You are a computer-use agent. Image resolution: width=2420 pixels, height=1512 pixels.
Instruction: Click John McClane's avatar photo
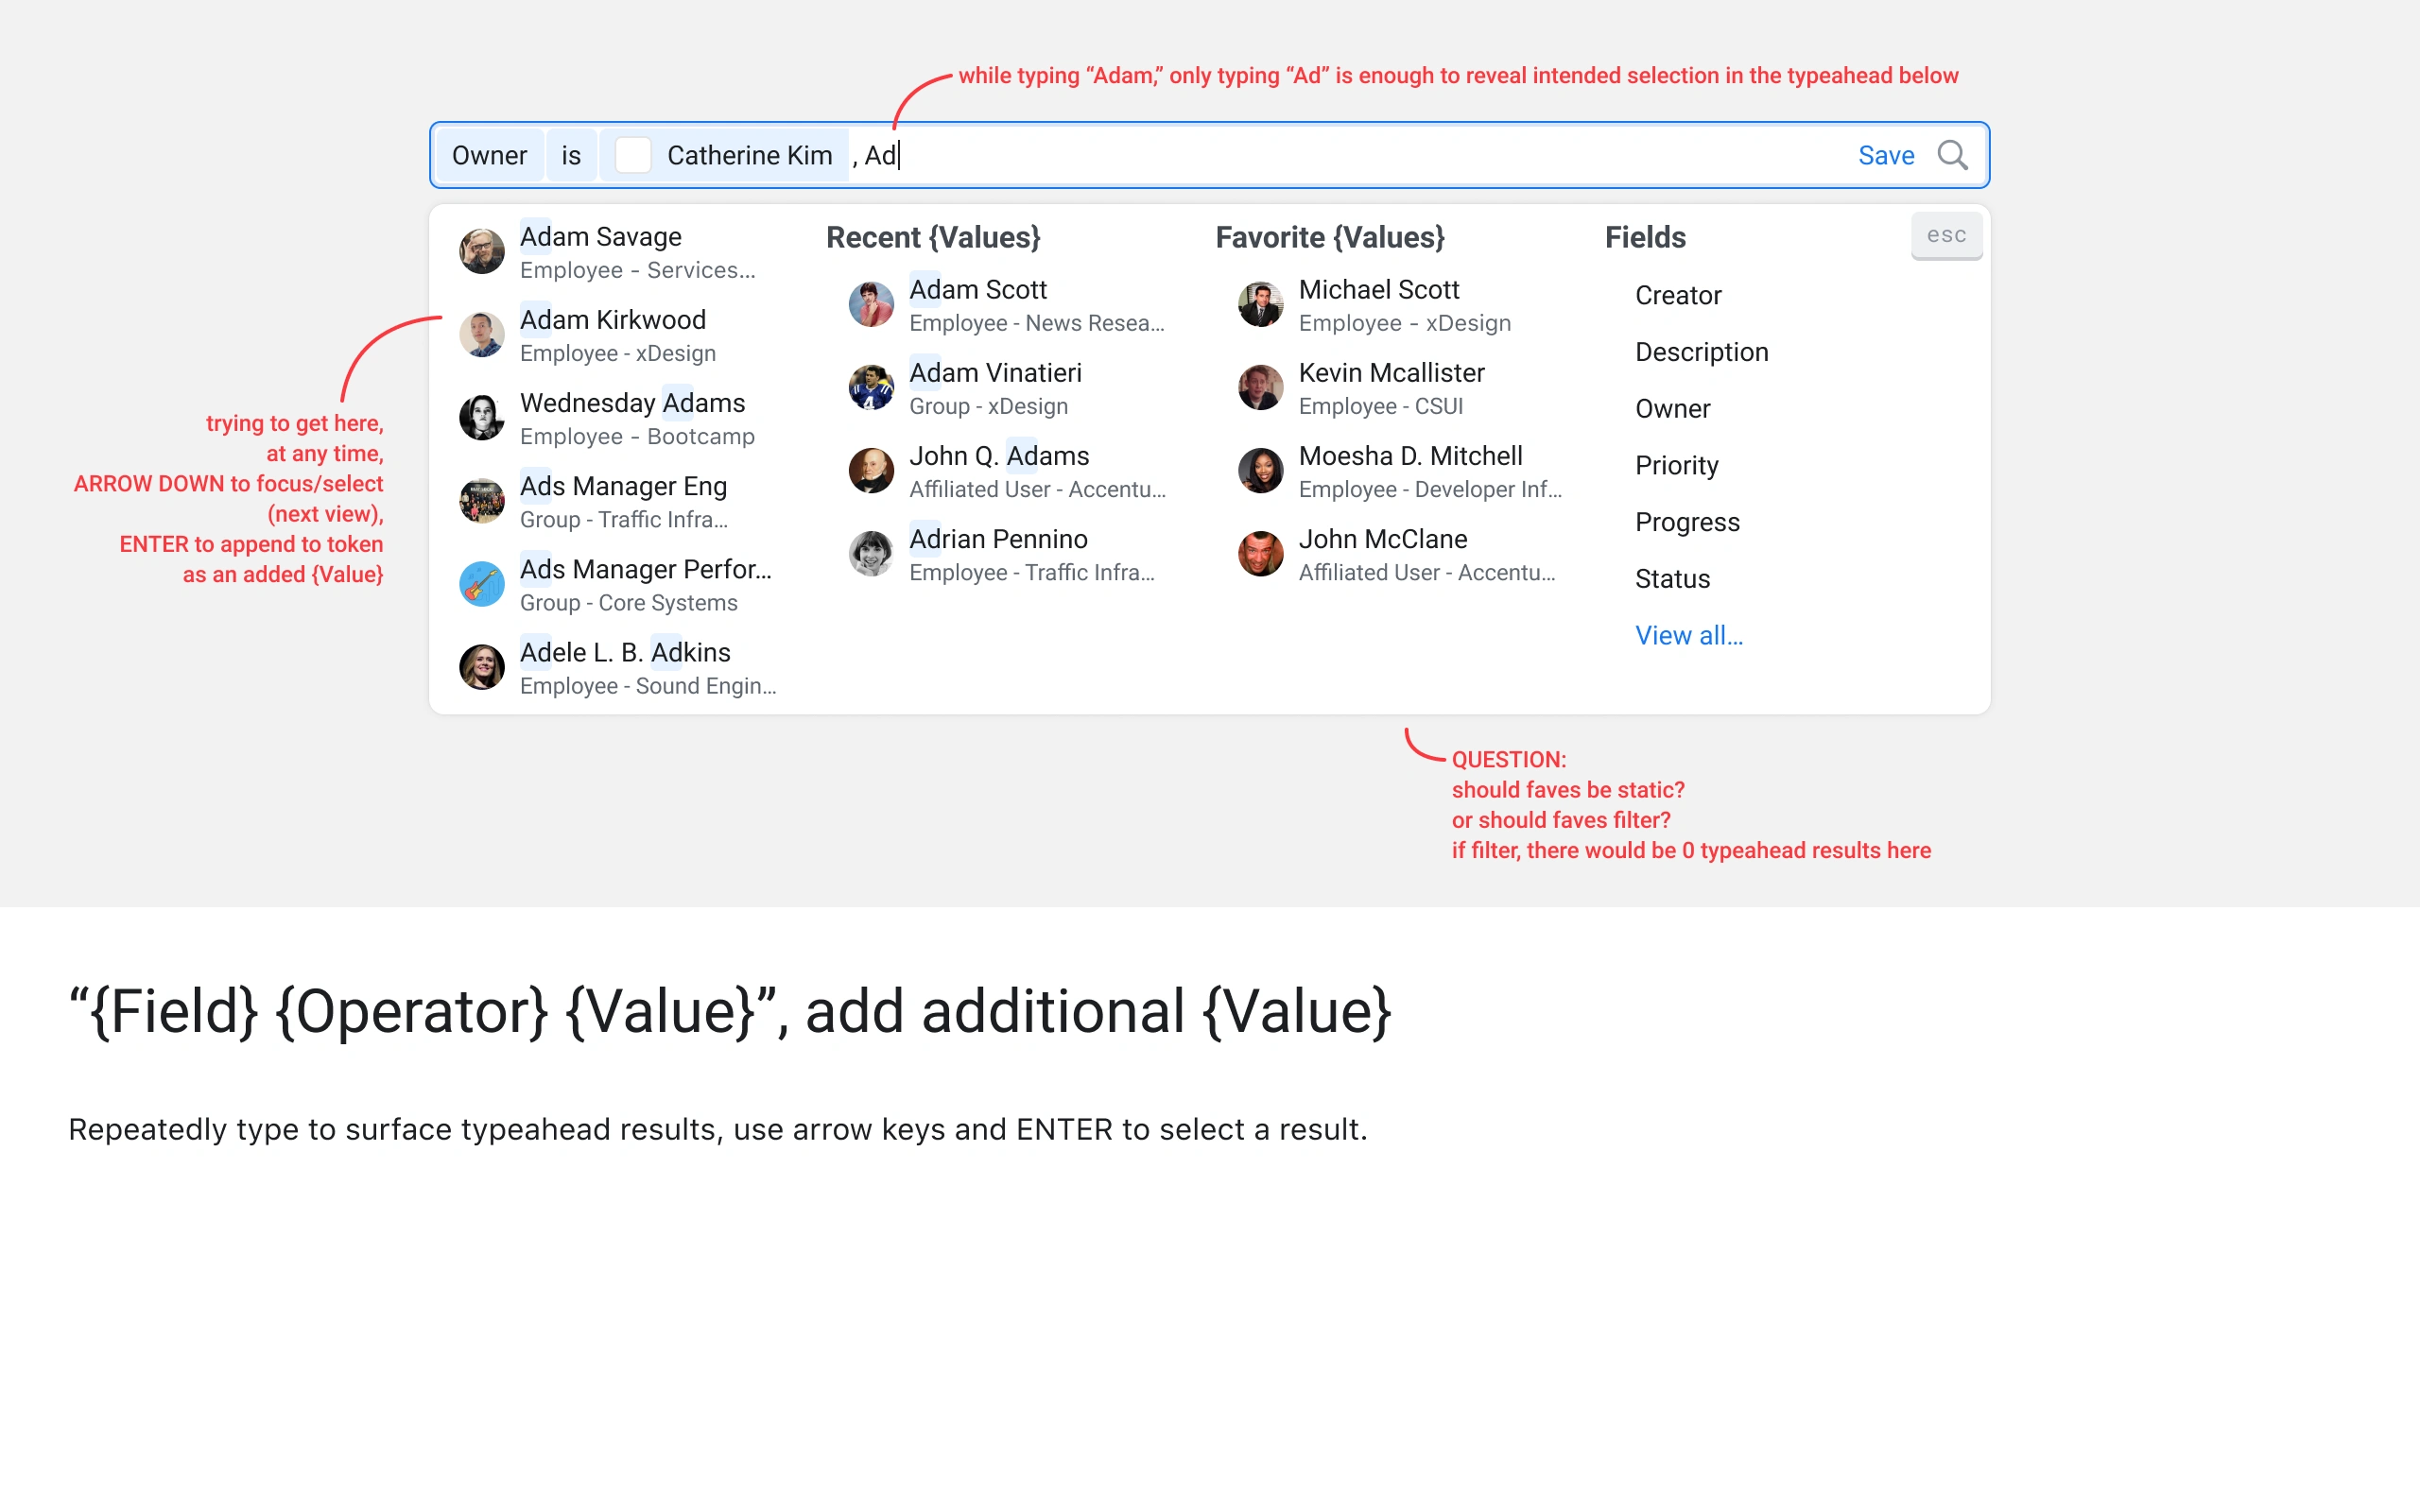(x=1260, y=554)
